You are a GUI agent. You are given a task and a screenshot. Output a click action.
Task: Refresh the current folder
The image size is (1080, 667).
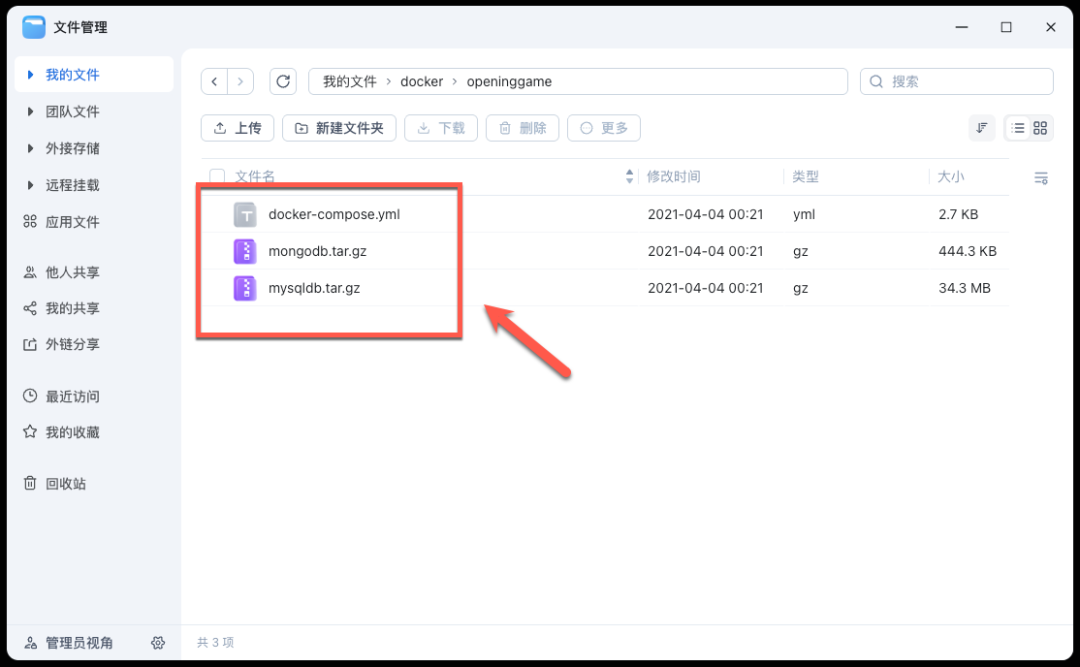(283, 81)
